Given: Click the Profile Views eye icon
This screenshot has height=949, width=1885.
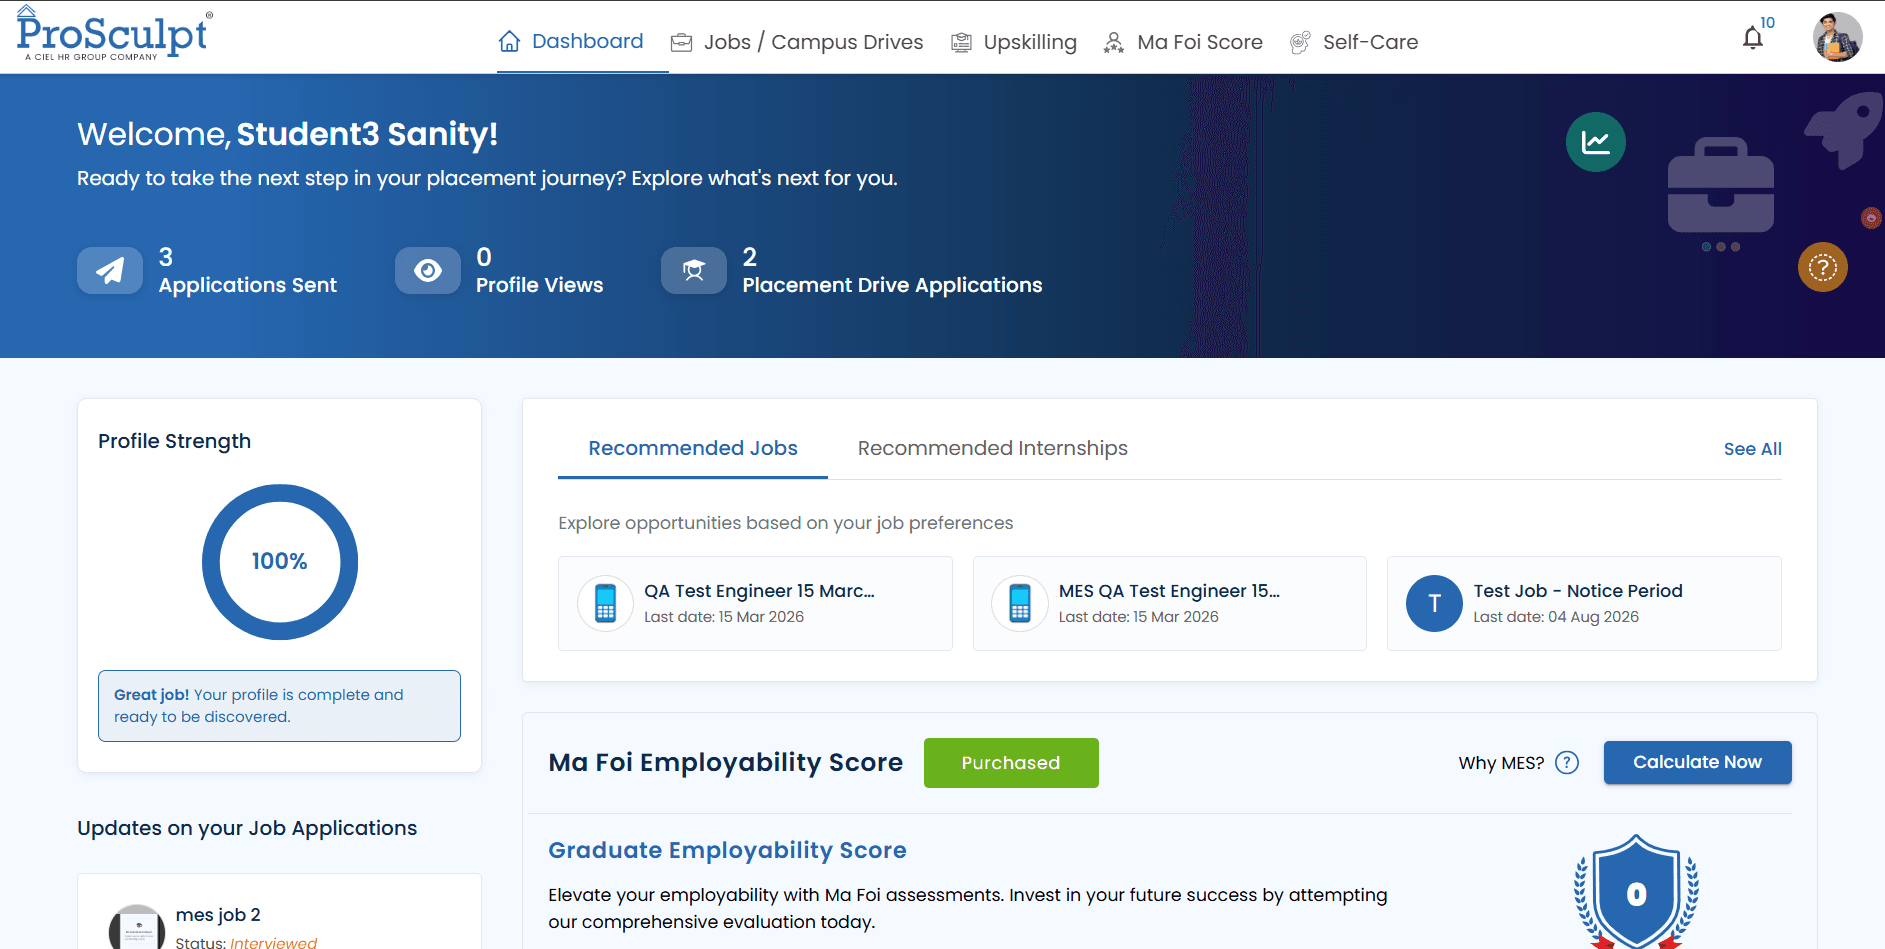Looking at the screenshot, I should pos(428,270).
